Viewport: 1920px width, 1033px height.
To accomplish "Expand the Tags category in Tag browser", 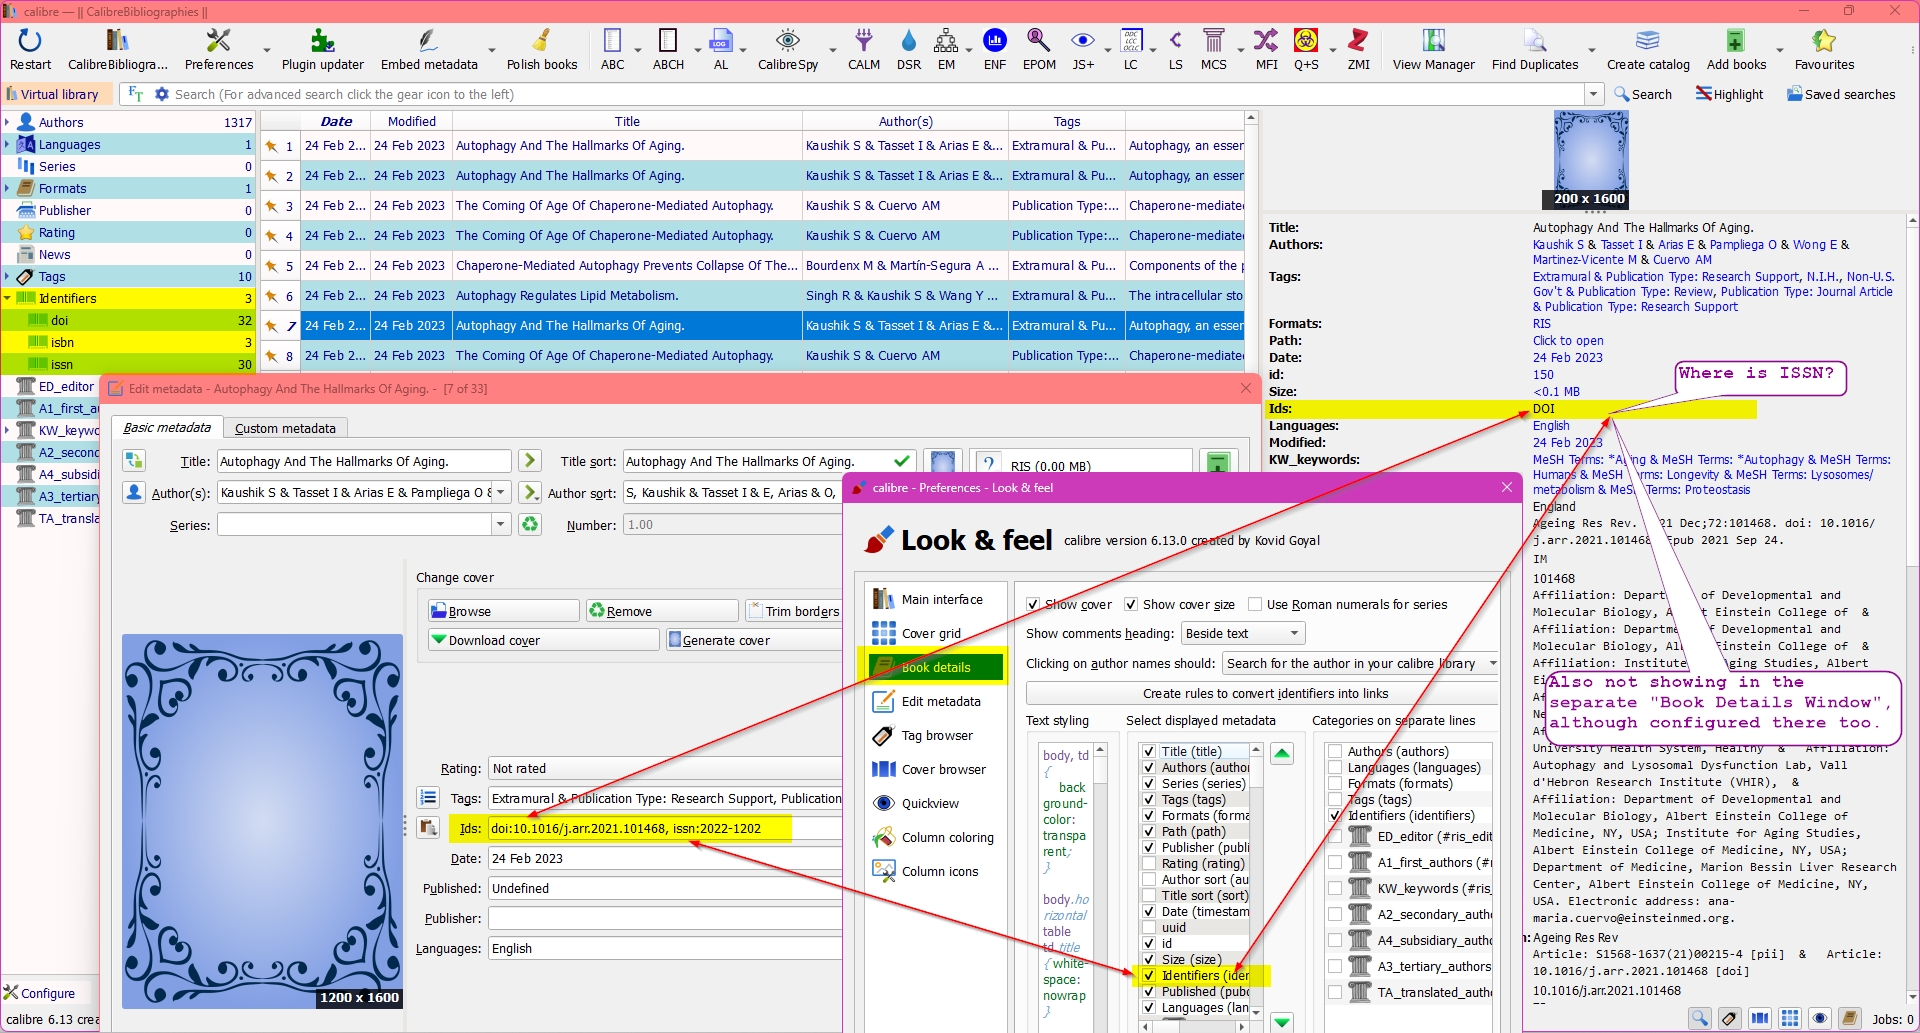I will point(7,276).
